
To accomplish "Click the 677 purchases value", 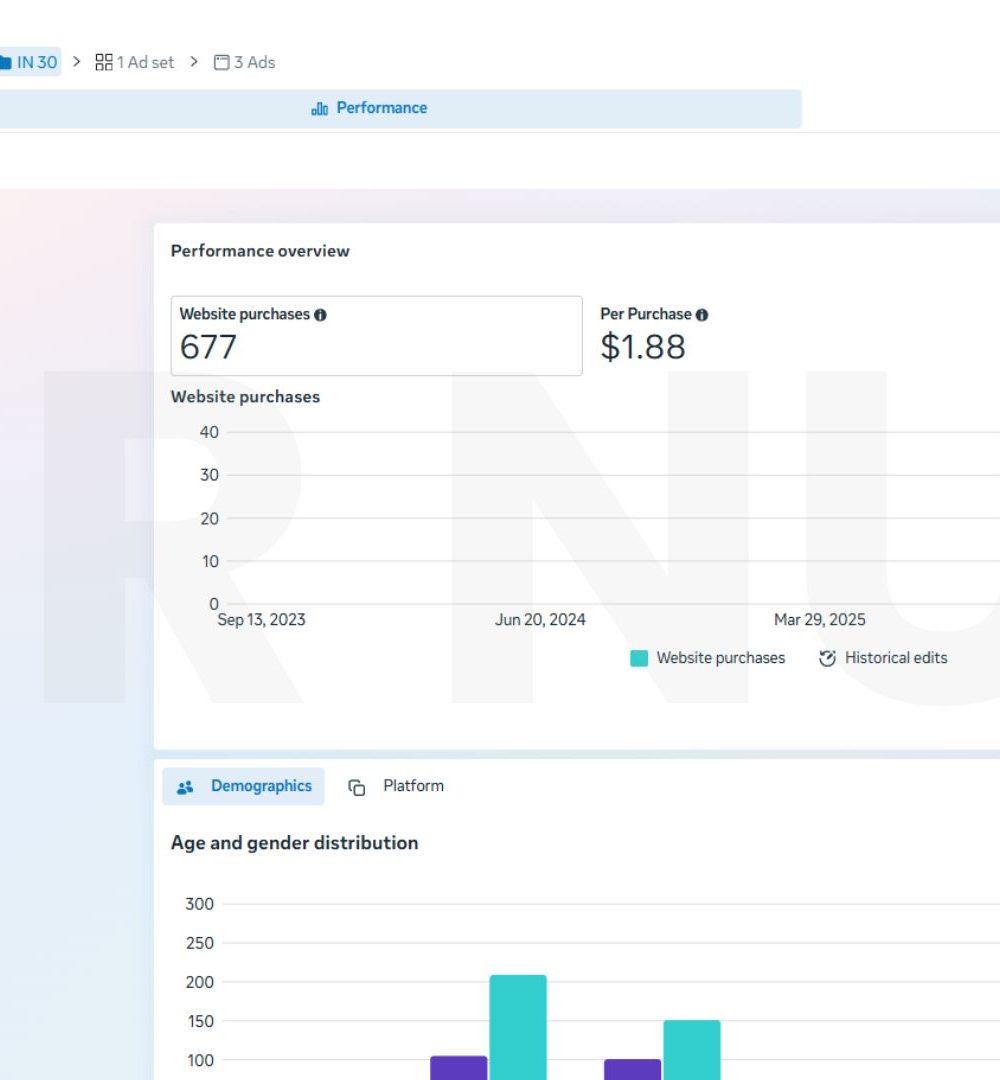I will pos(208,346).
